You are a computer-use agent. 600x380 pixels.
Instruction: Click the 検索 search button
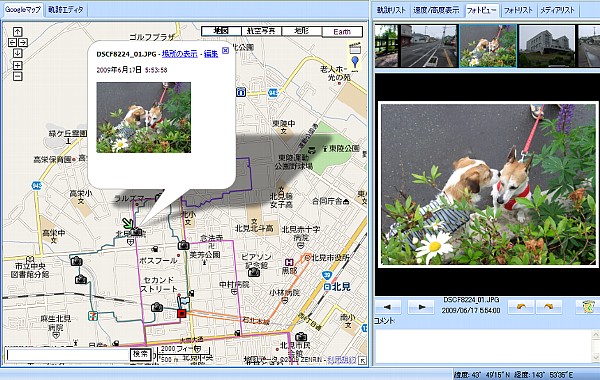(x=140, y=354)
